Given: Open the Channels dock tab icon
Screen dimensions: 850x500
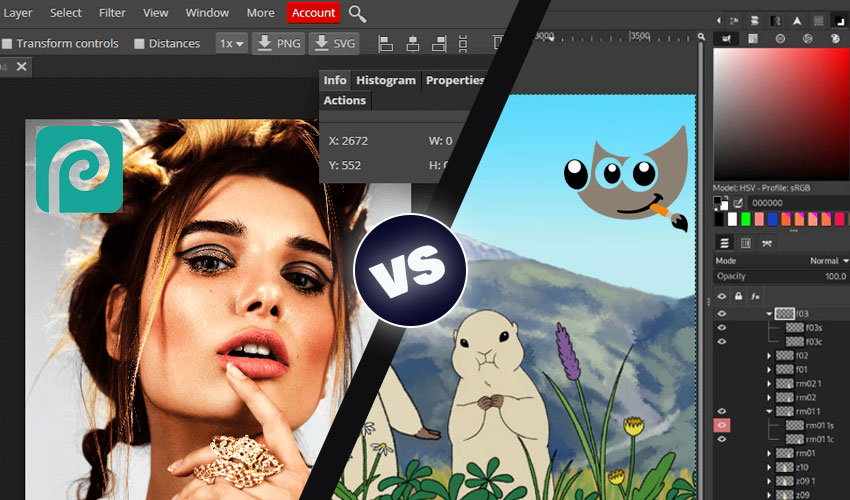Looking at the screenshot, I should click(746, 243).
